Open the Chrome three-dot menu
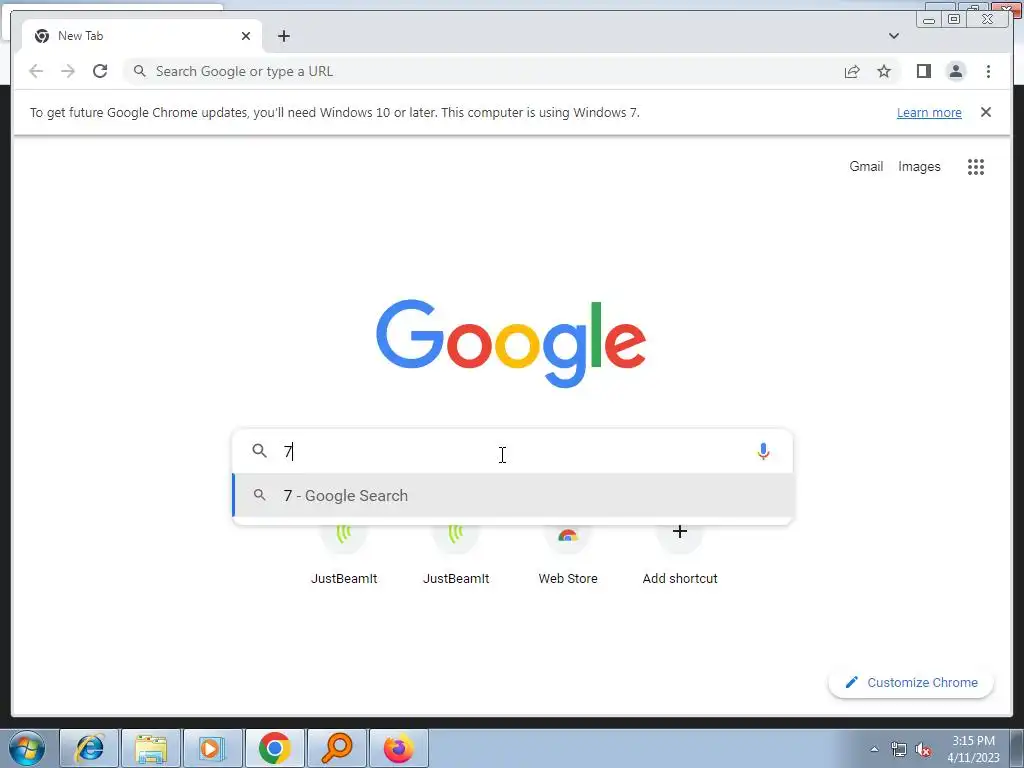 (x=988, y=71)
